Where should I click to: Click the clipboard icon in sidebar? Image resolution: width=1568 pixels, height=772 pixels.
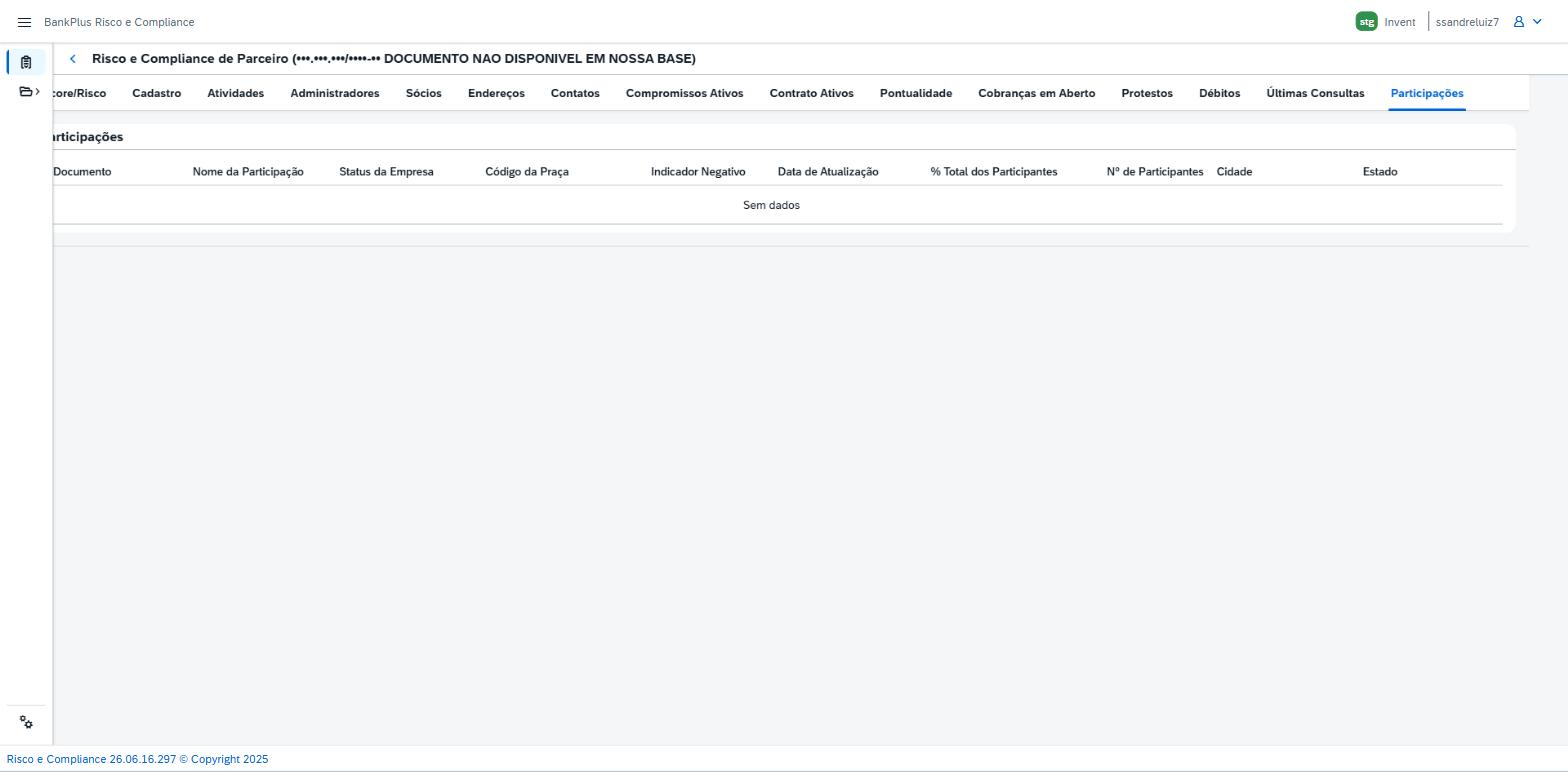click(x=26, y=62)
